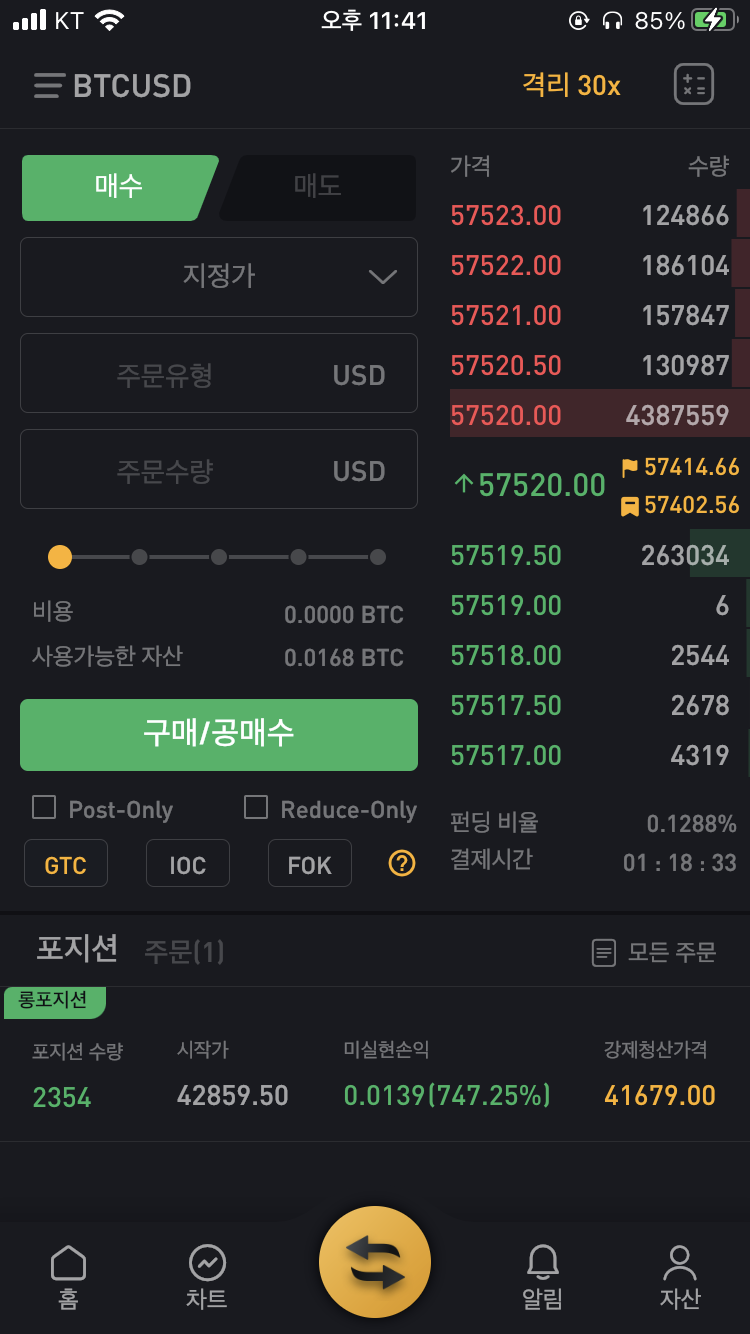This screenshot has height=1334, width=750.
Task: Set quantity slider to the middle dot
Action: tap(219, 557)
